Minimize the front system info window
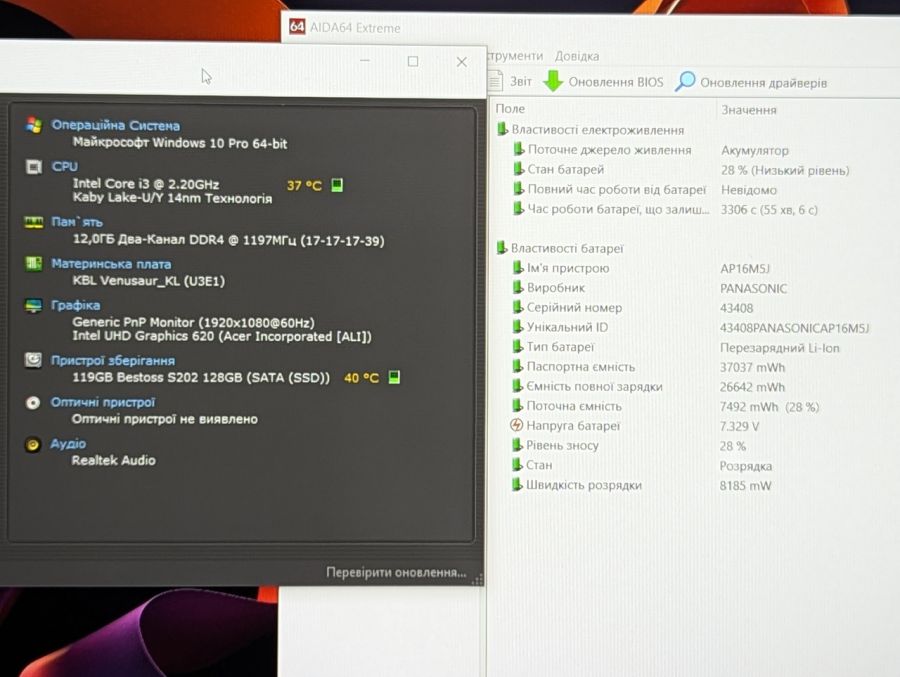 [365, 60]
